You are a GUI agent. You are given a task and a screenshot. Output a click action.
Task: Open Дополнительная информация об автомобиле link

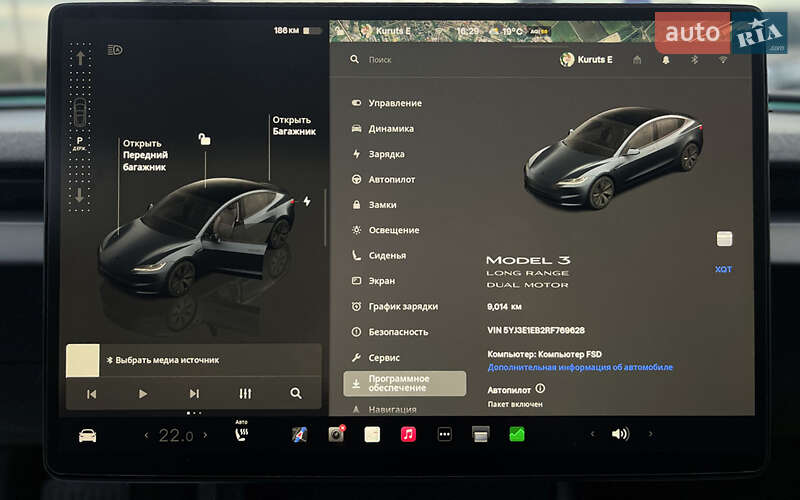coord(580,367)
